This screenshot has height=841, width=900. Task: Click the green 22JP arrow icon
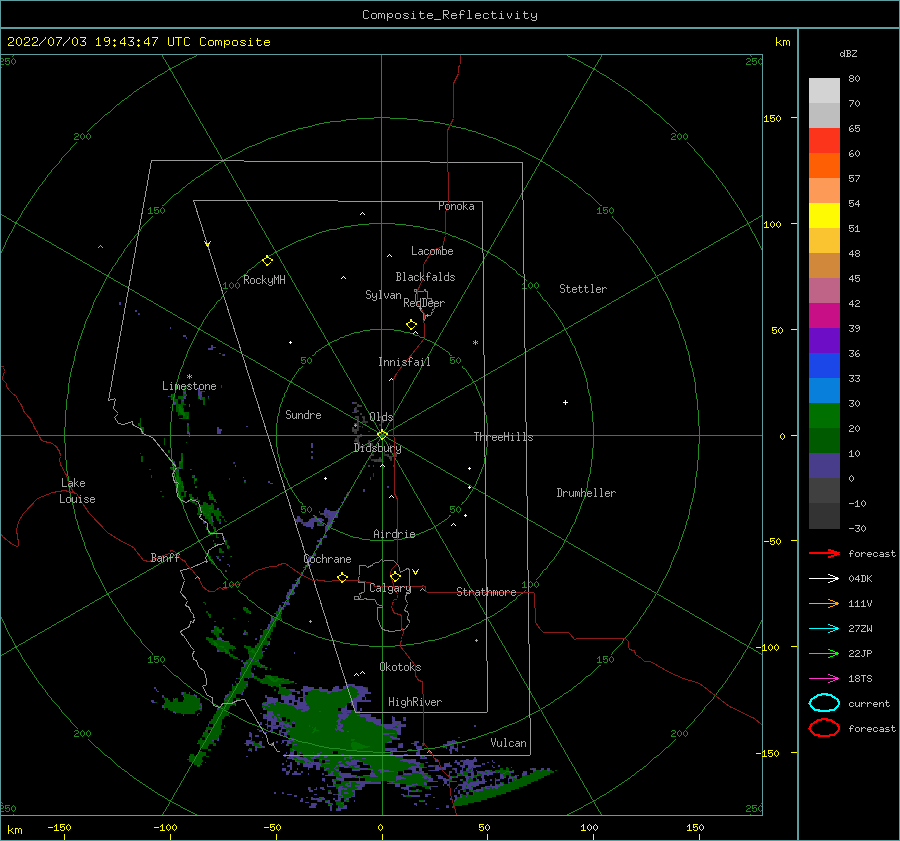click(x=824, y=653)
